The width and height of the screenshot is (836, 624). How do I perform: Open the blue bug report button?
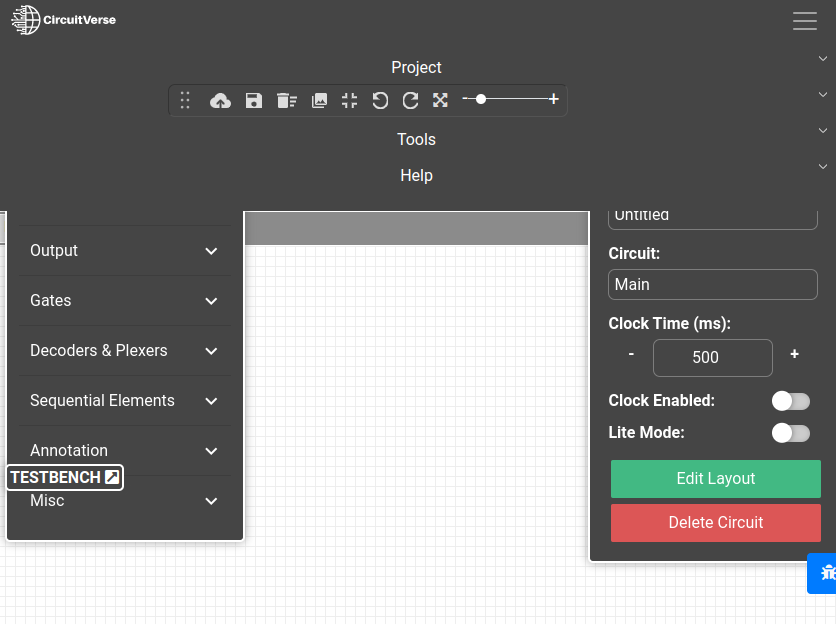click(824, 573)
